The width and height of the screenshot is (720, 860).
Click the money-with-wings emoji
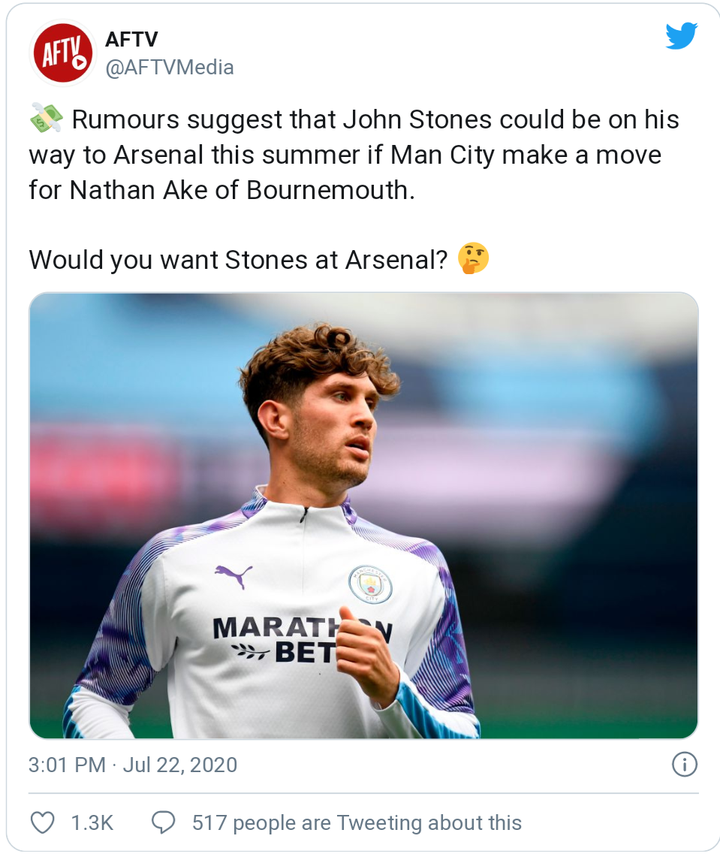tap(45, 121)
